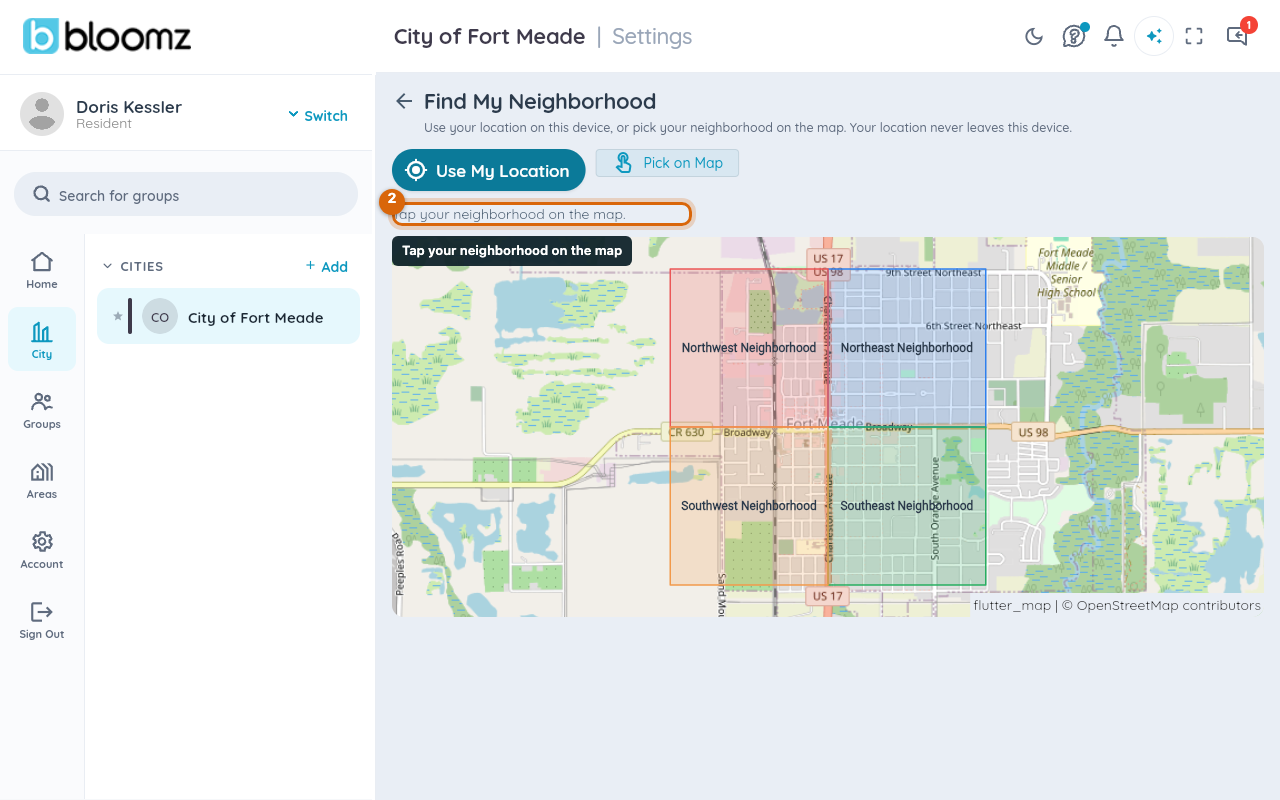Click the Resident role label
Viewport: 1280px width, 800px height.
coord(104,124)
